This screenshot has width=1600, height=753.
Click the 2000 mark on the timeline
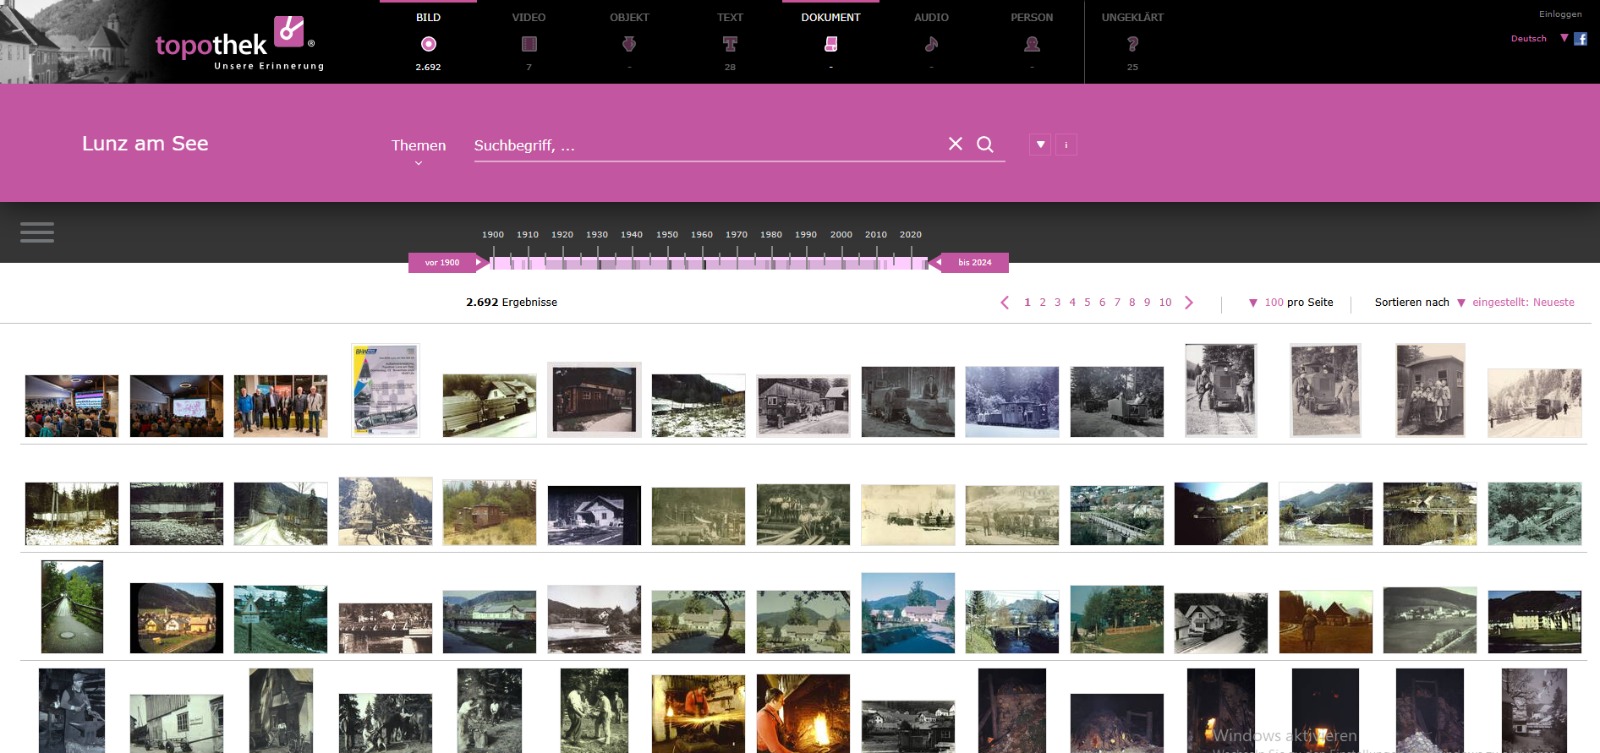(841, 235)
